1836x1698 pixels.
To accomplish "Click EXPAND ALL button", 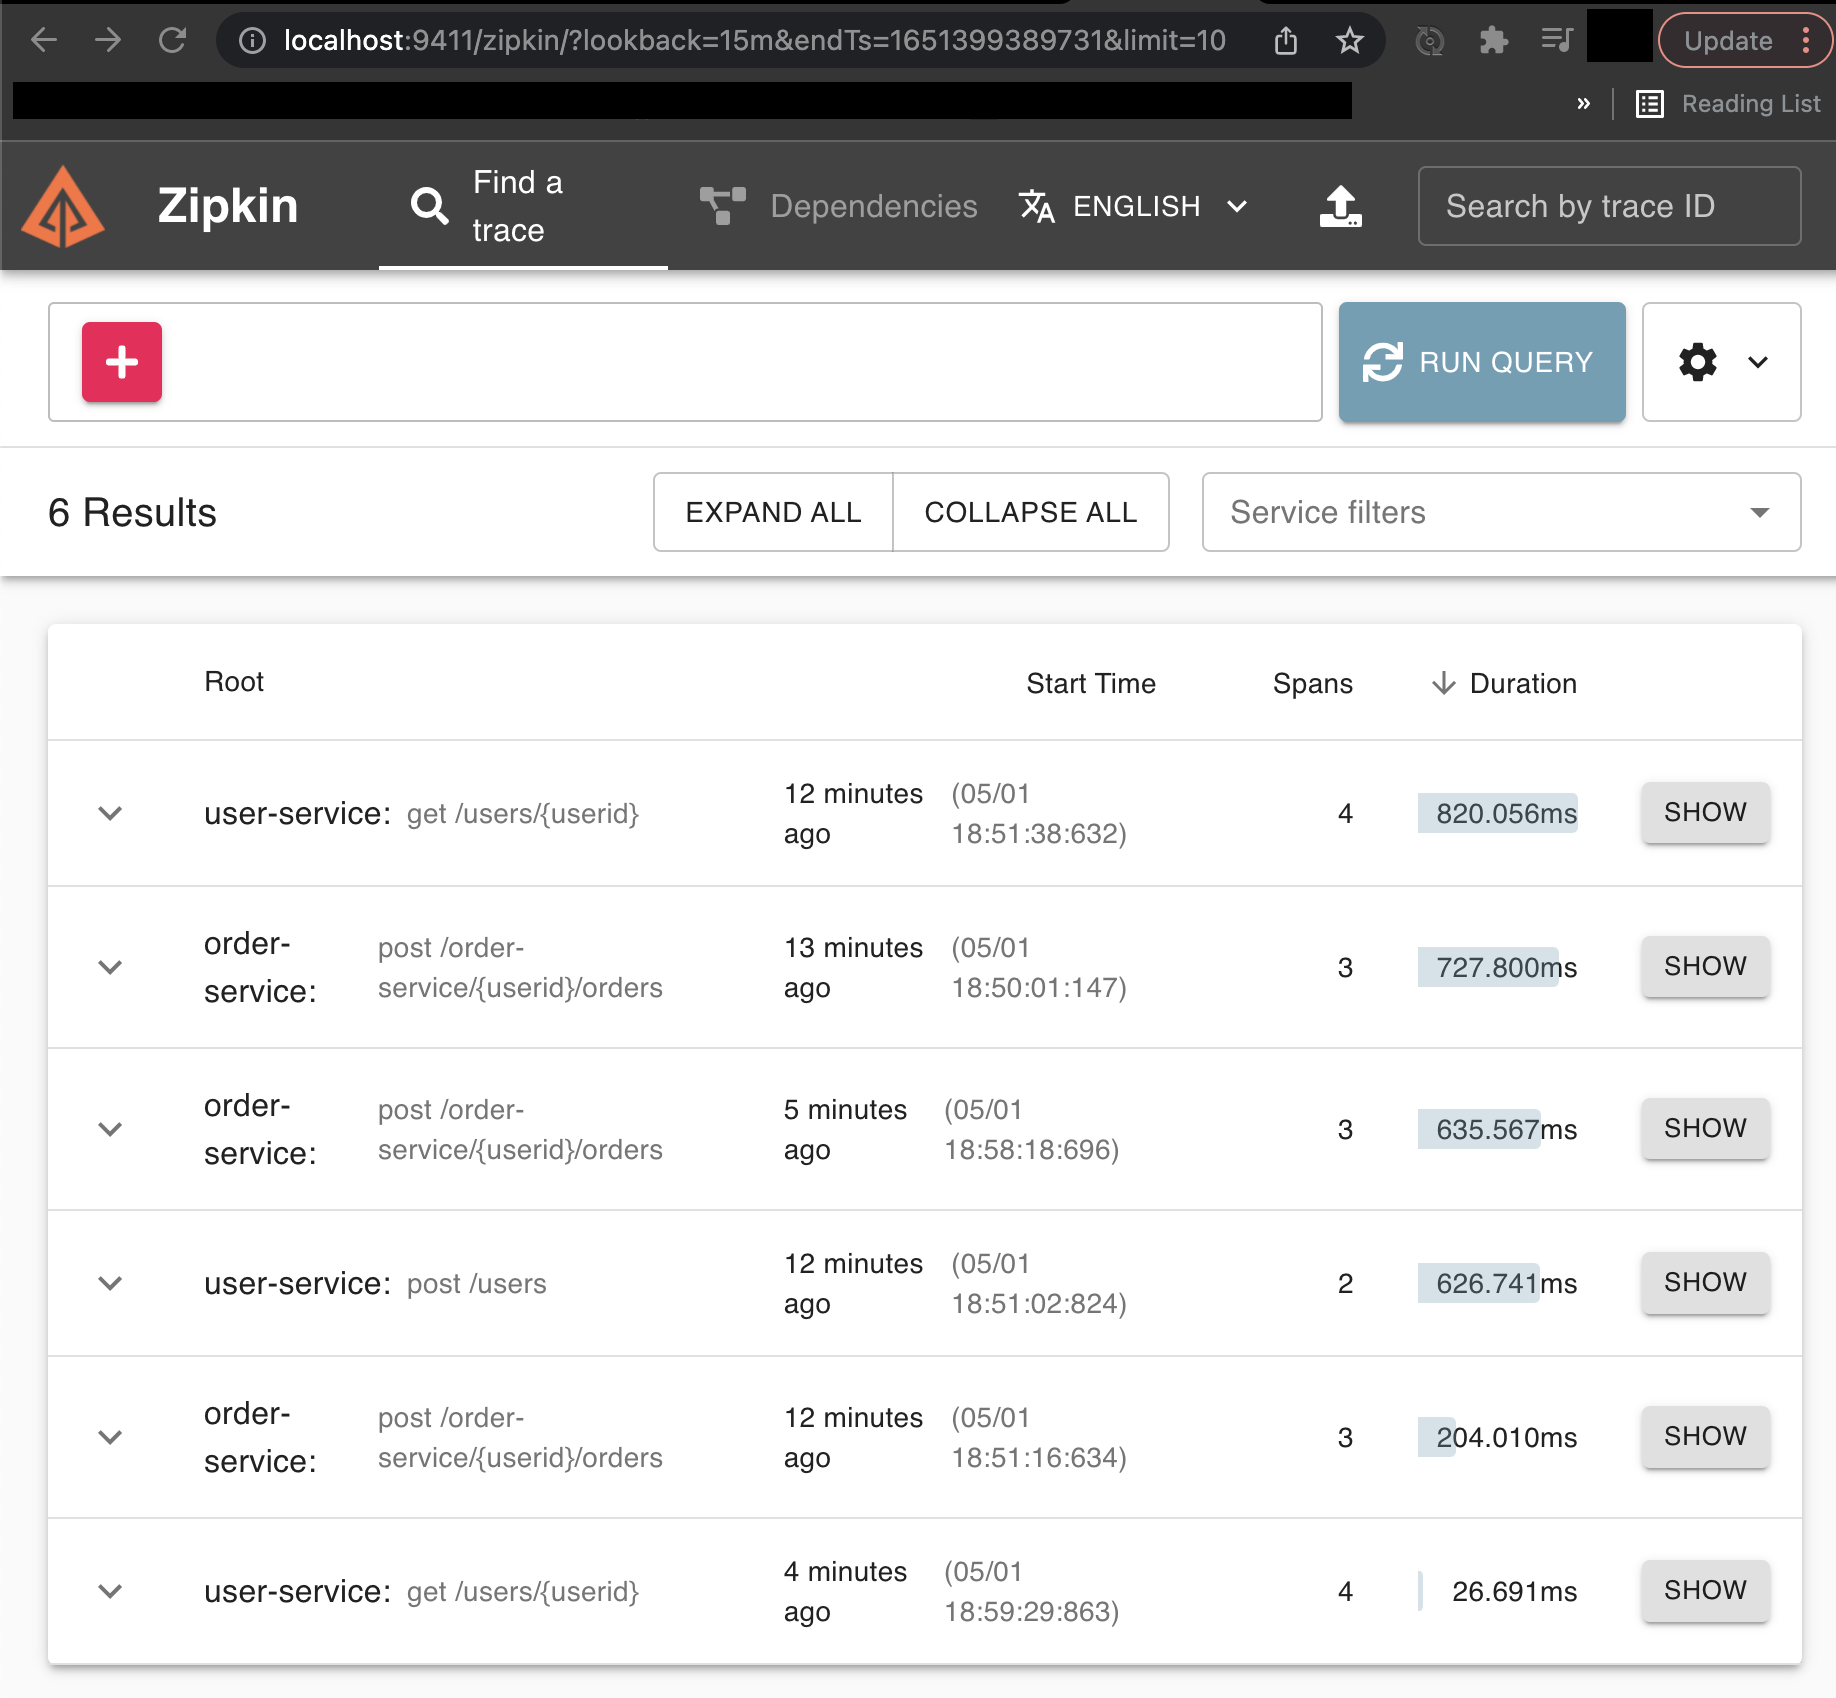I will pos(773,512).
